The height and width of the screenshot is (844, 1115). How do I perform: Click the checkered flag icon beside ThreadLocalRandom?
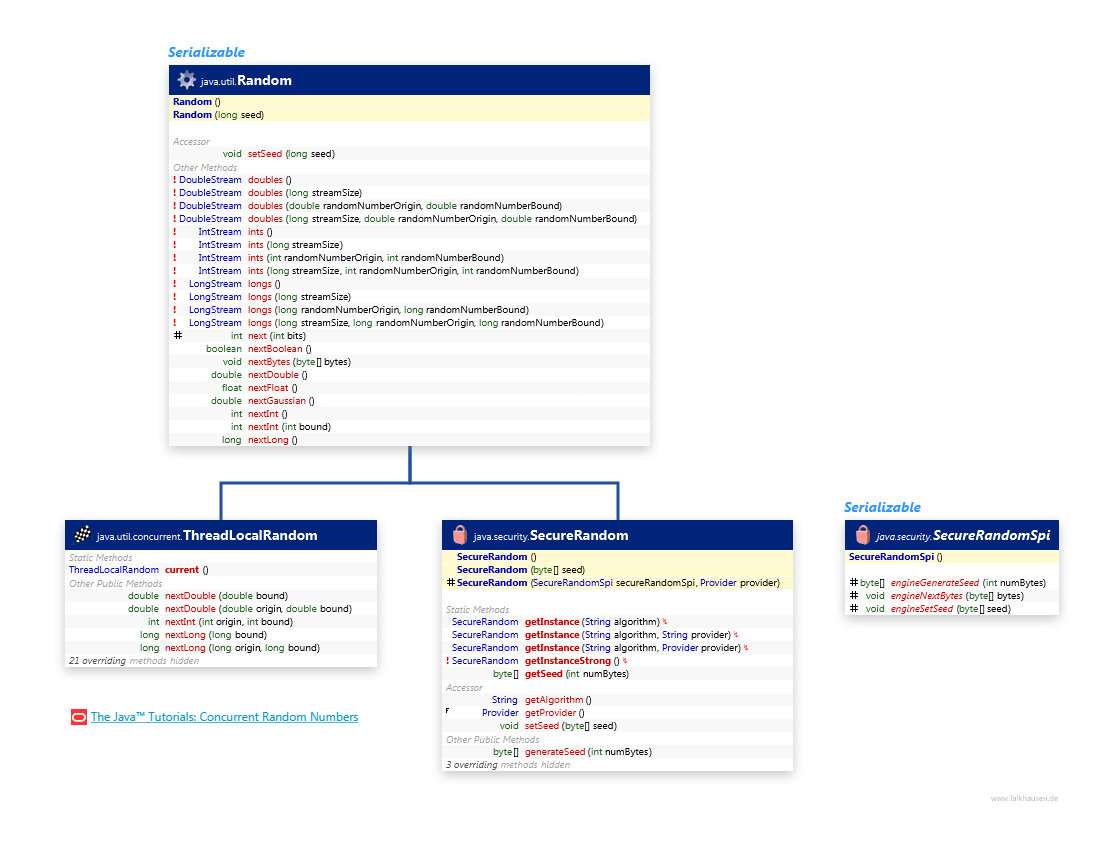(x=82, y=535)
